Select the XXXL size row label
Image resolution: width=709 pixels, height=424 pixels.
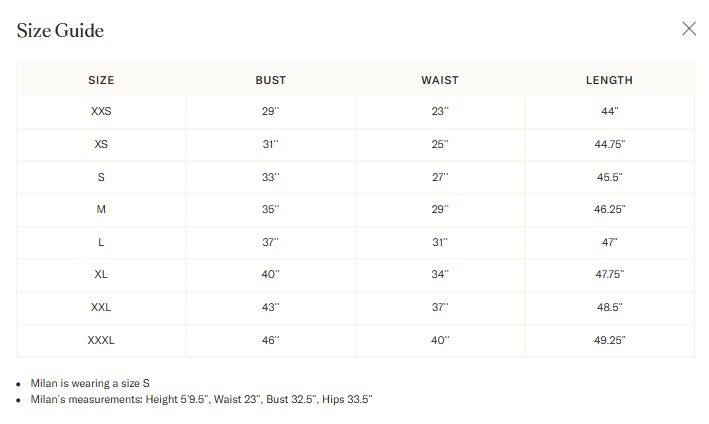101,340
